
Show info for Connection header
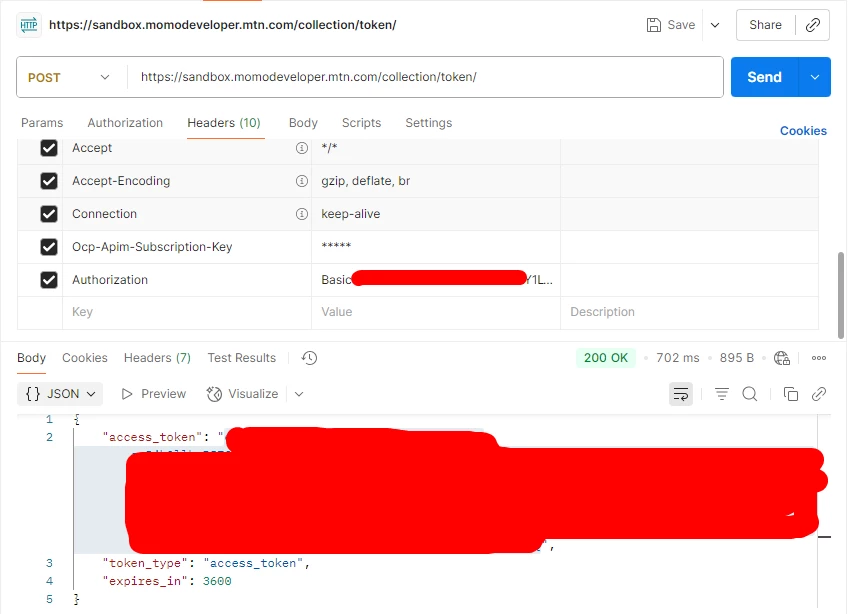301,214
